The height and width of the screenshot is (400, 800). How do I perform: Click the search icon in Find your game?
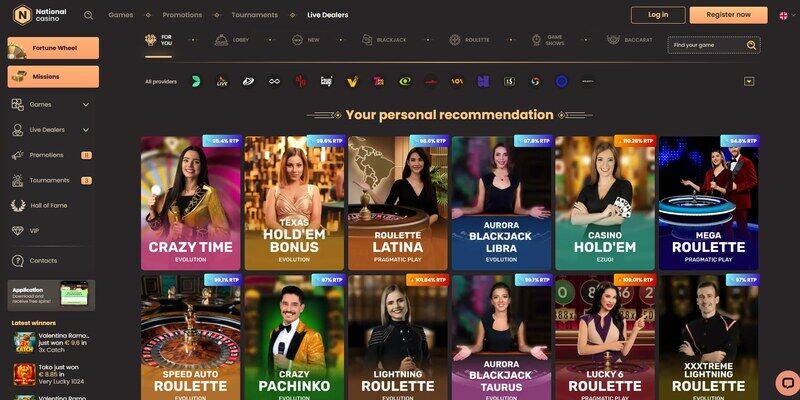click(x=751, y=45)
